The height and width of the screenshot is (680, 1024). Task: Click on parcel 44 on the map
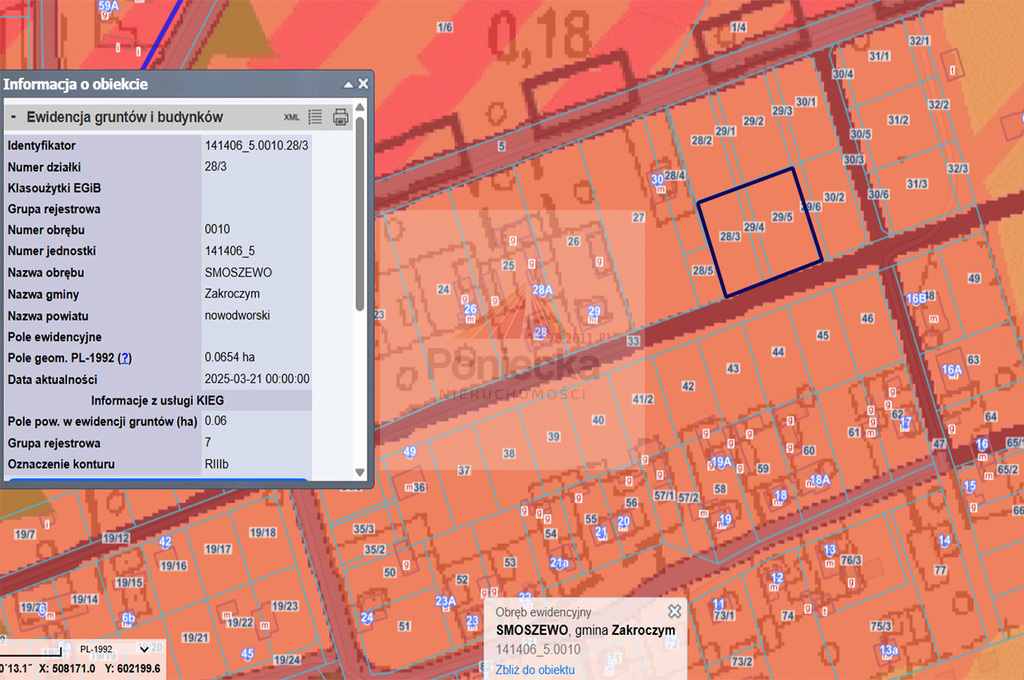778,352
